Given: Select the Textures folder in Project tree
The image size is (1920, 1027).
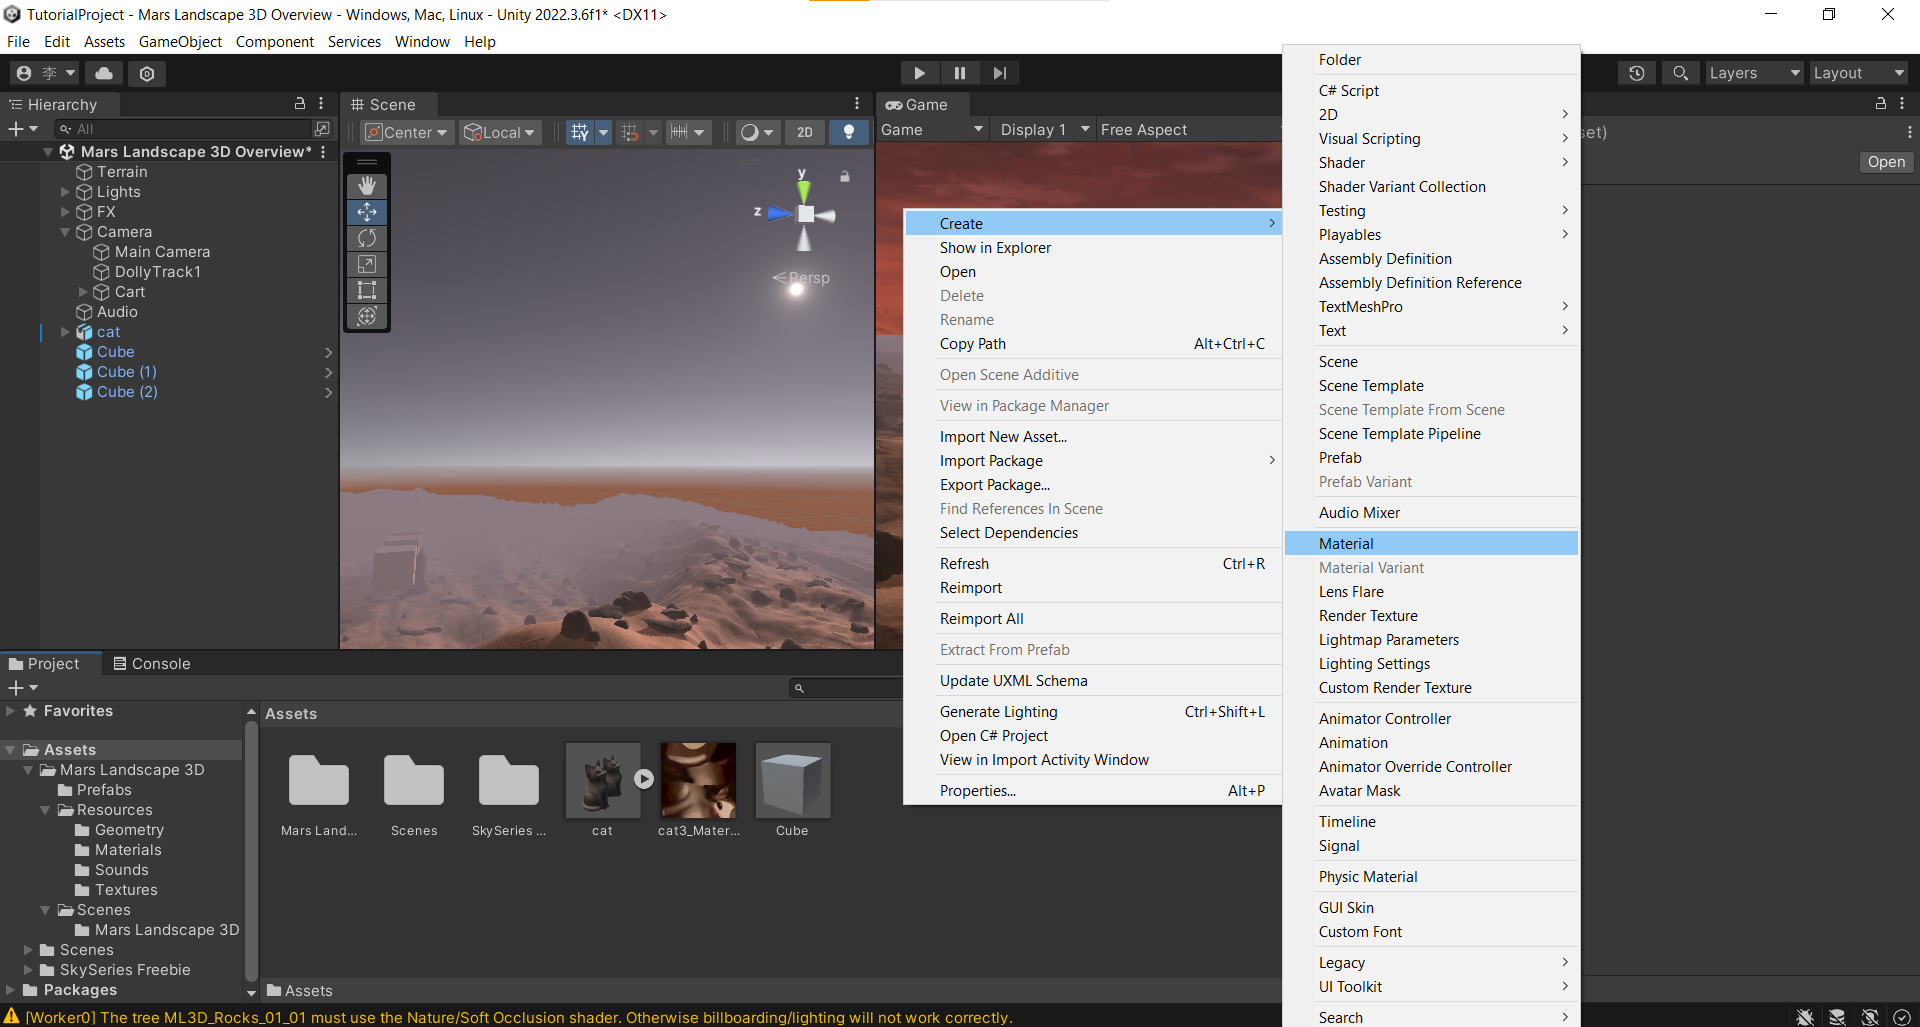Looking at the screenshot, I should coord(126,890).
